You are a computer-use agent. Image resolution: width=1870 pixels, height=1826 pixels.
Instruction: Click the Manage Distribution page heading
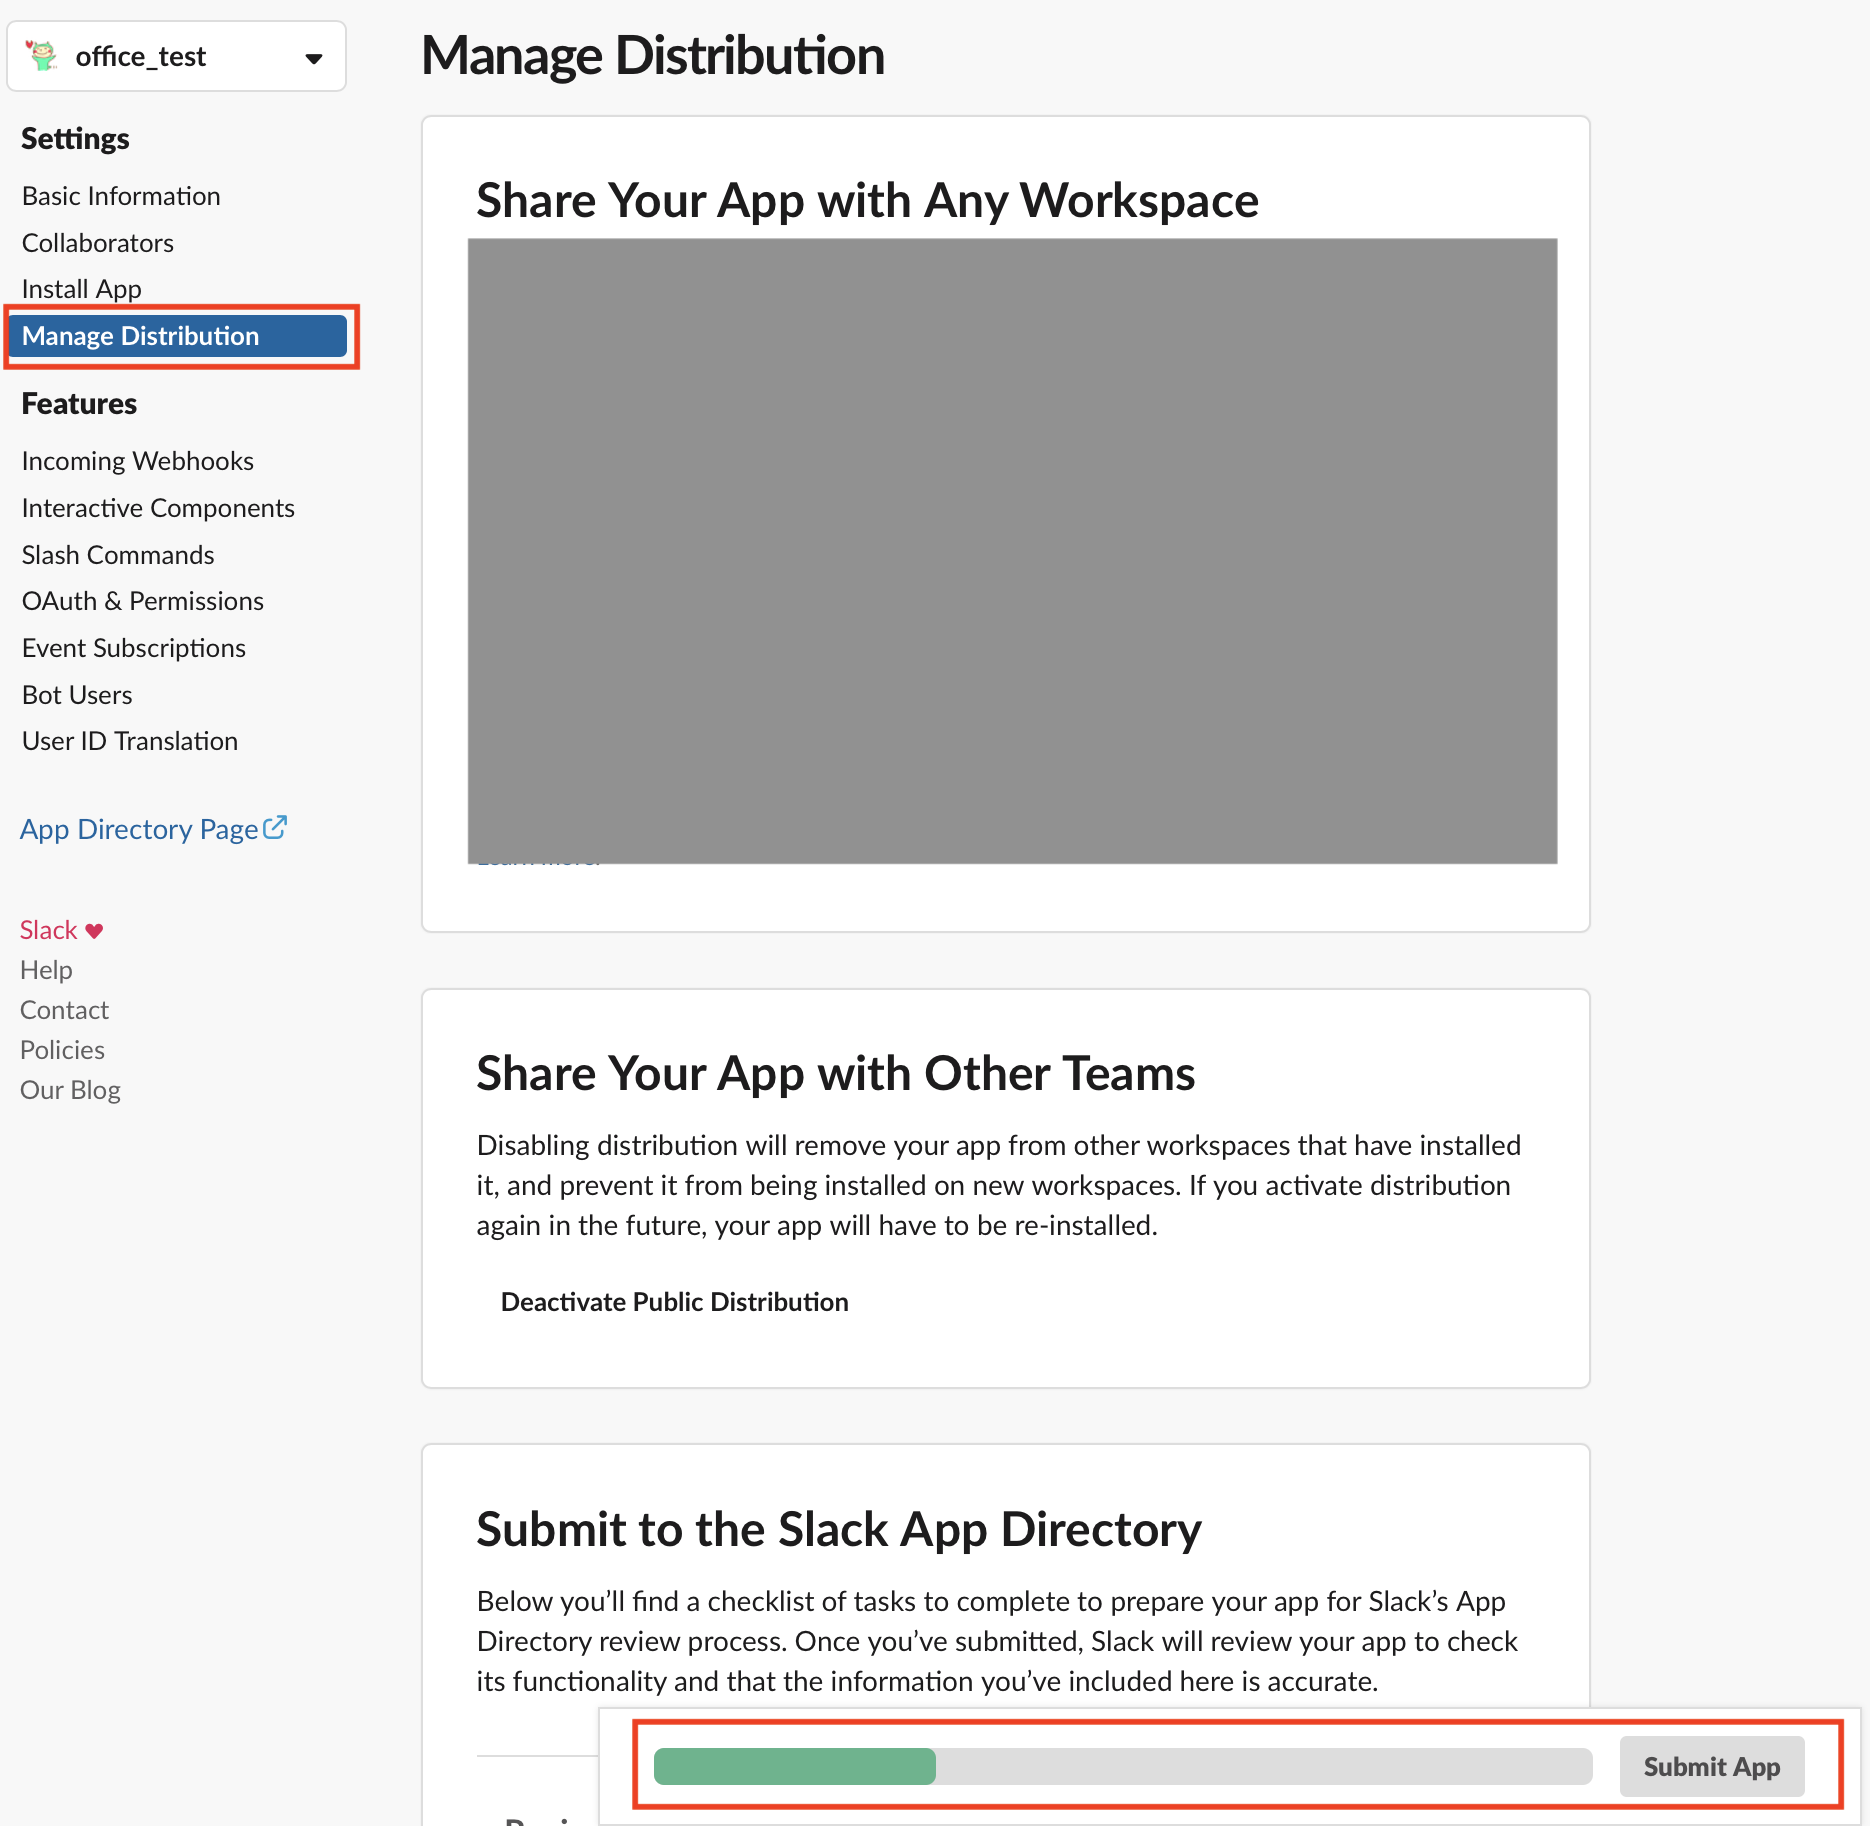(x=653, y=55)
